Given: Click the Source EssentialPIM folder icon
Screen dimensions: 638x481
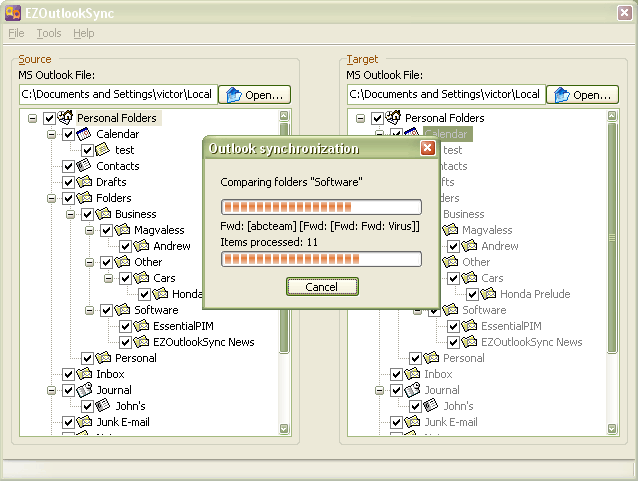Looking at the screenshot, I should 141,326.
